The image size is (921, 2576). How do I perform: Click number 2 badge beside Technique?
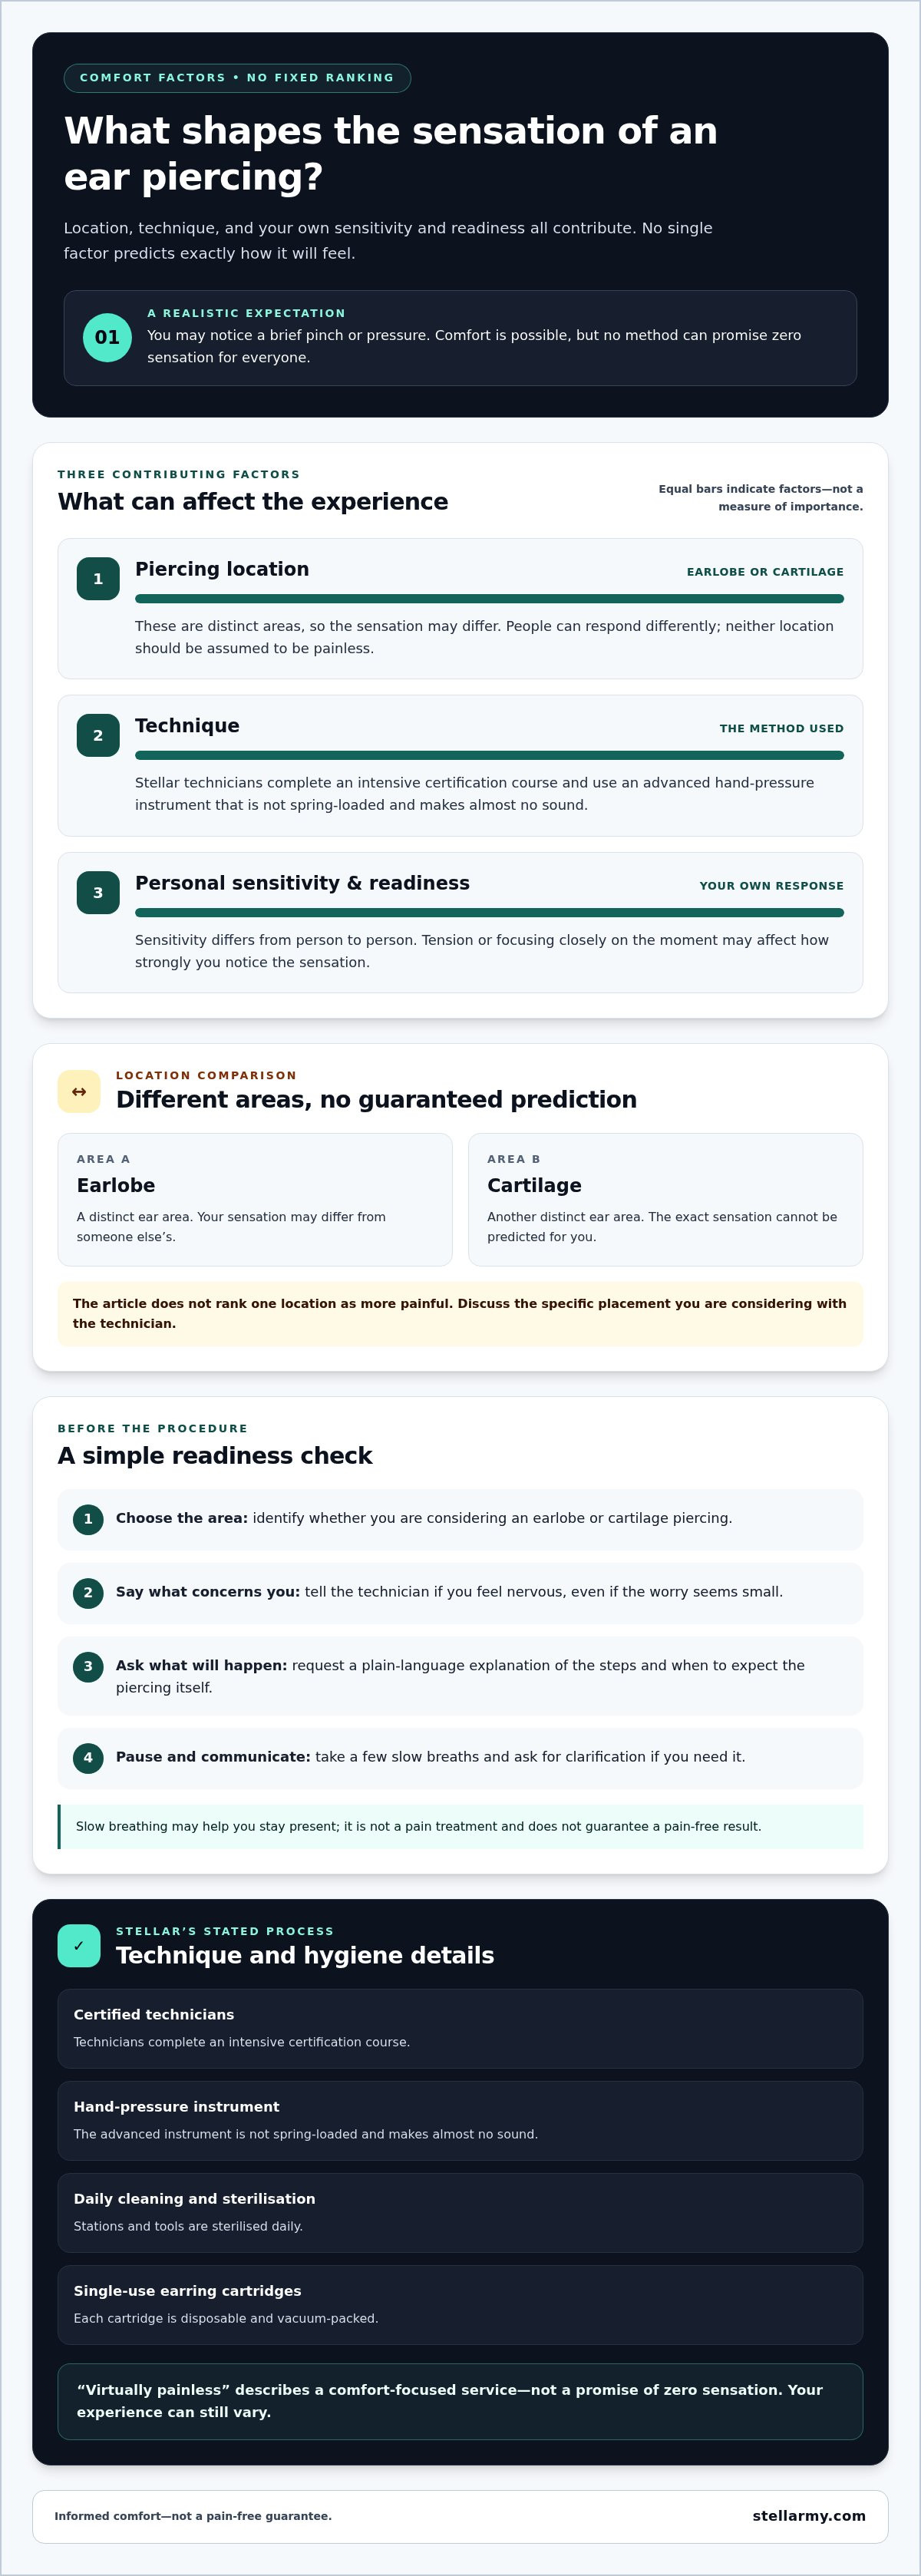tap(98, 736)
